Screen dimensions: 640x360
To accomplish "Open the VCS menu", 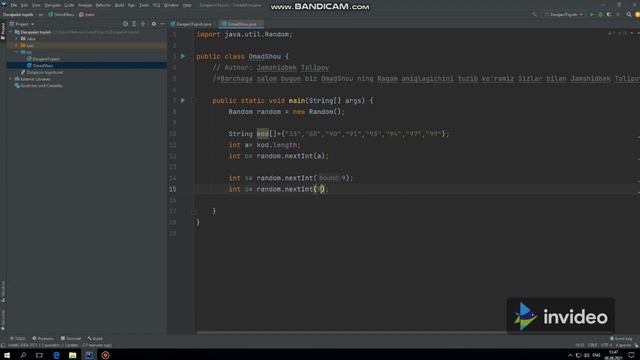I will point(156,5).
